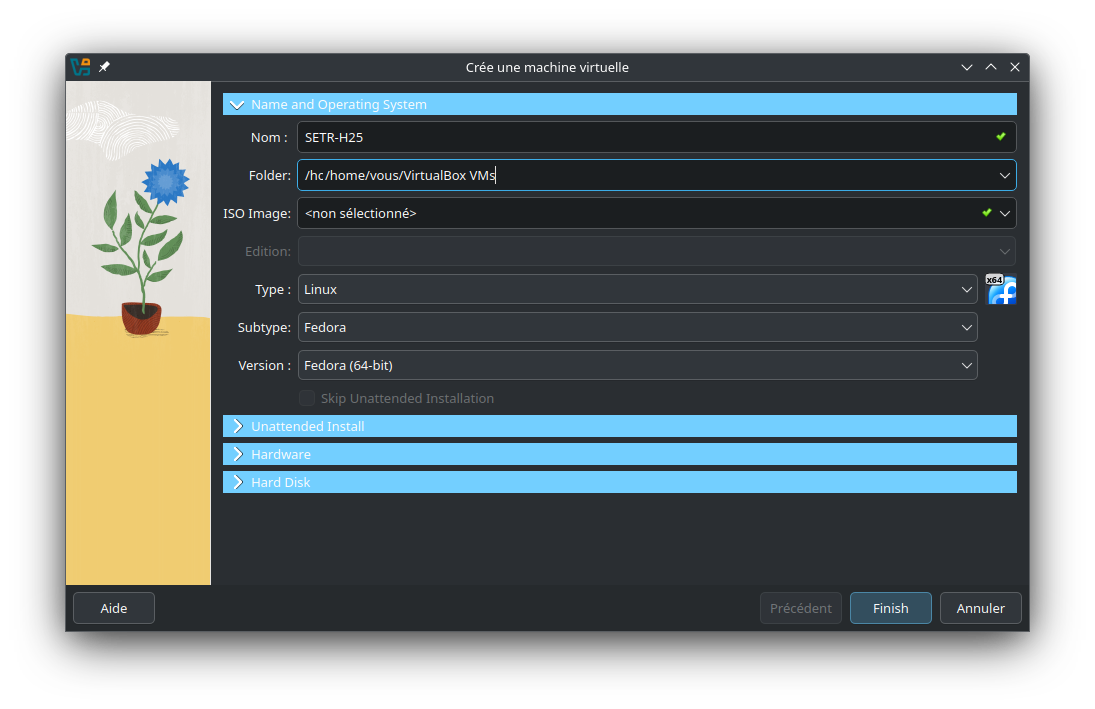Expand the Hardware section

(x=237, y=454)
